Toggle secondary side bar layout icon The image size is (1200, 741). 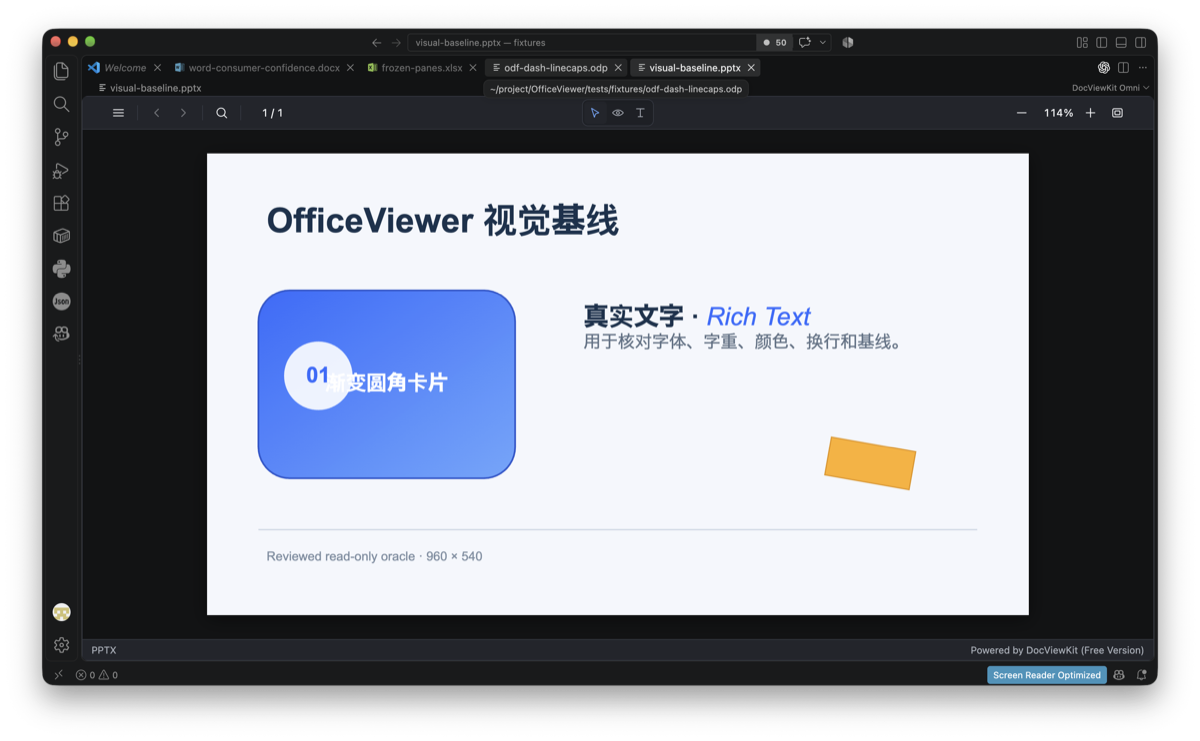[1141, 43]
